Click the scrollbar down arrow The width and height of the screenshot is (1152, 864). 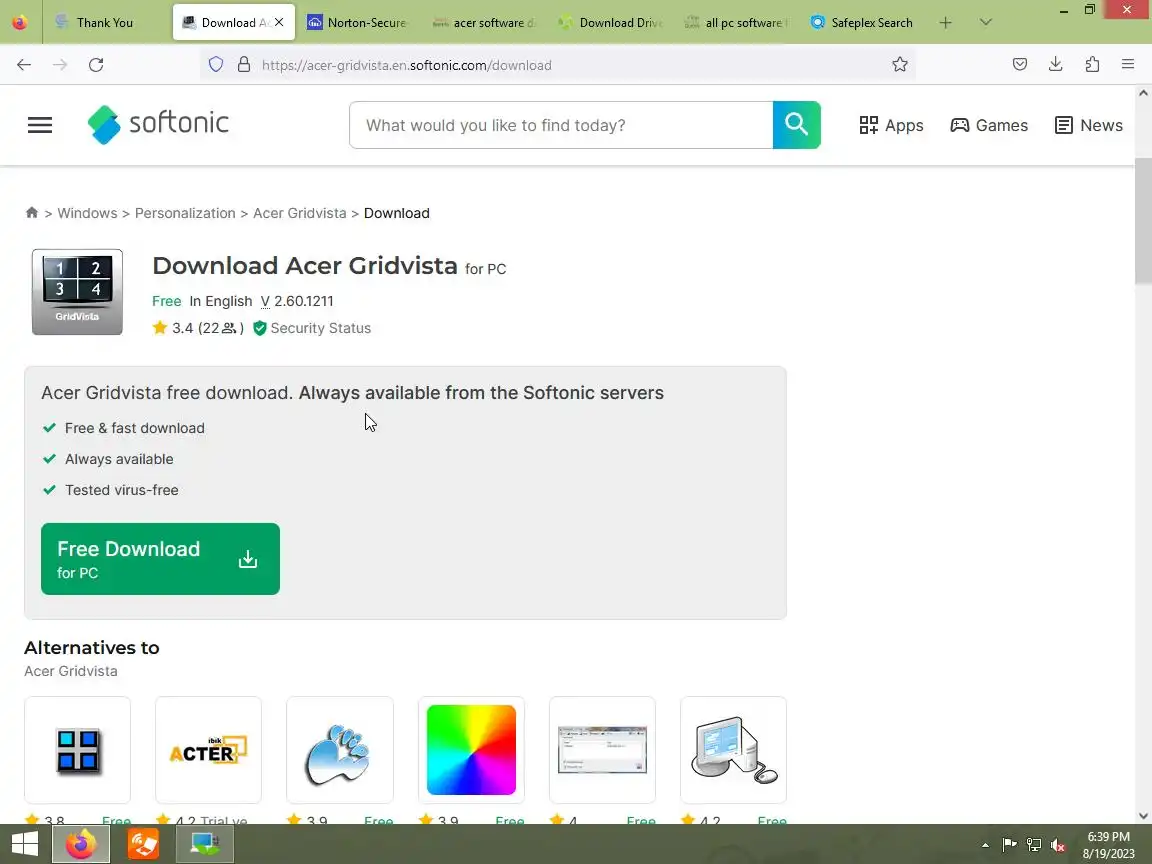pyautogui.click(x=1143, y=816)
